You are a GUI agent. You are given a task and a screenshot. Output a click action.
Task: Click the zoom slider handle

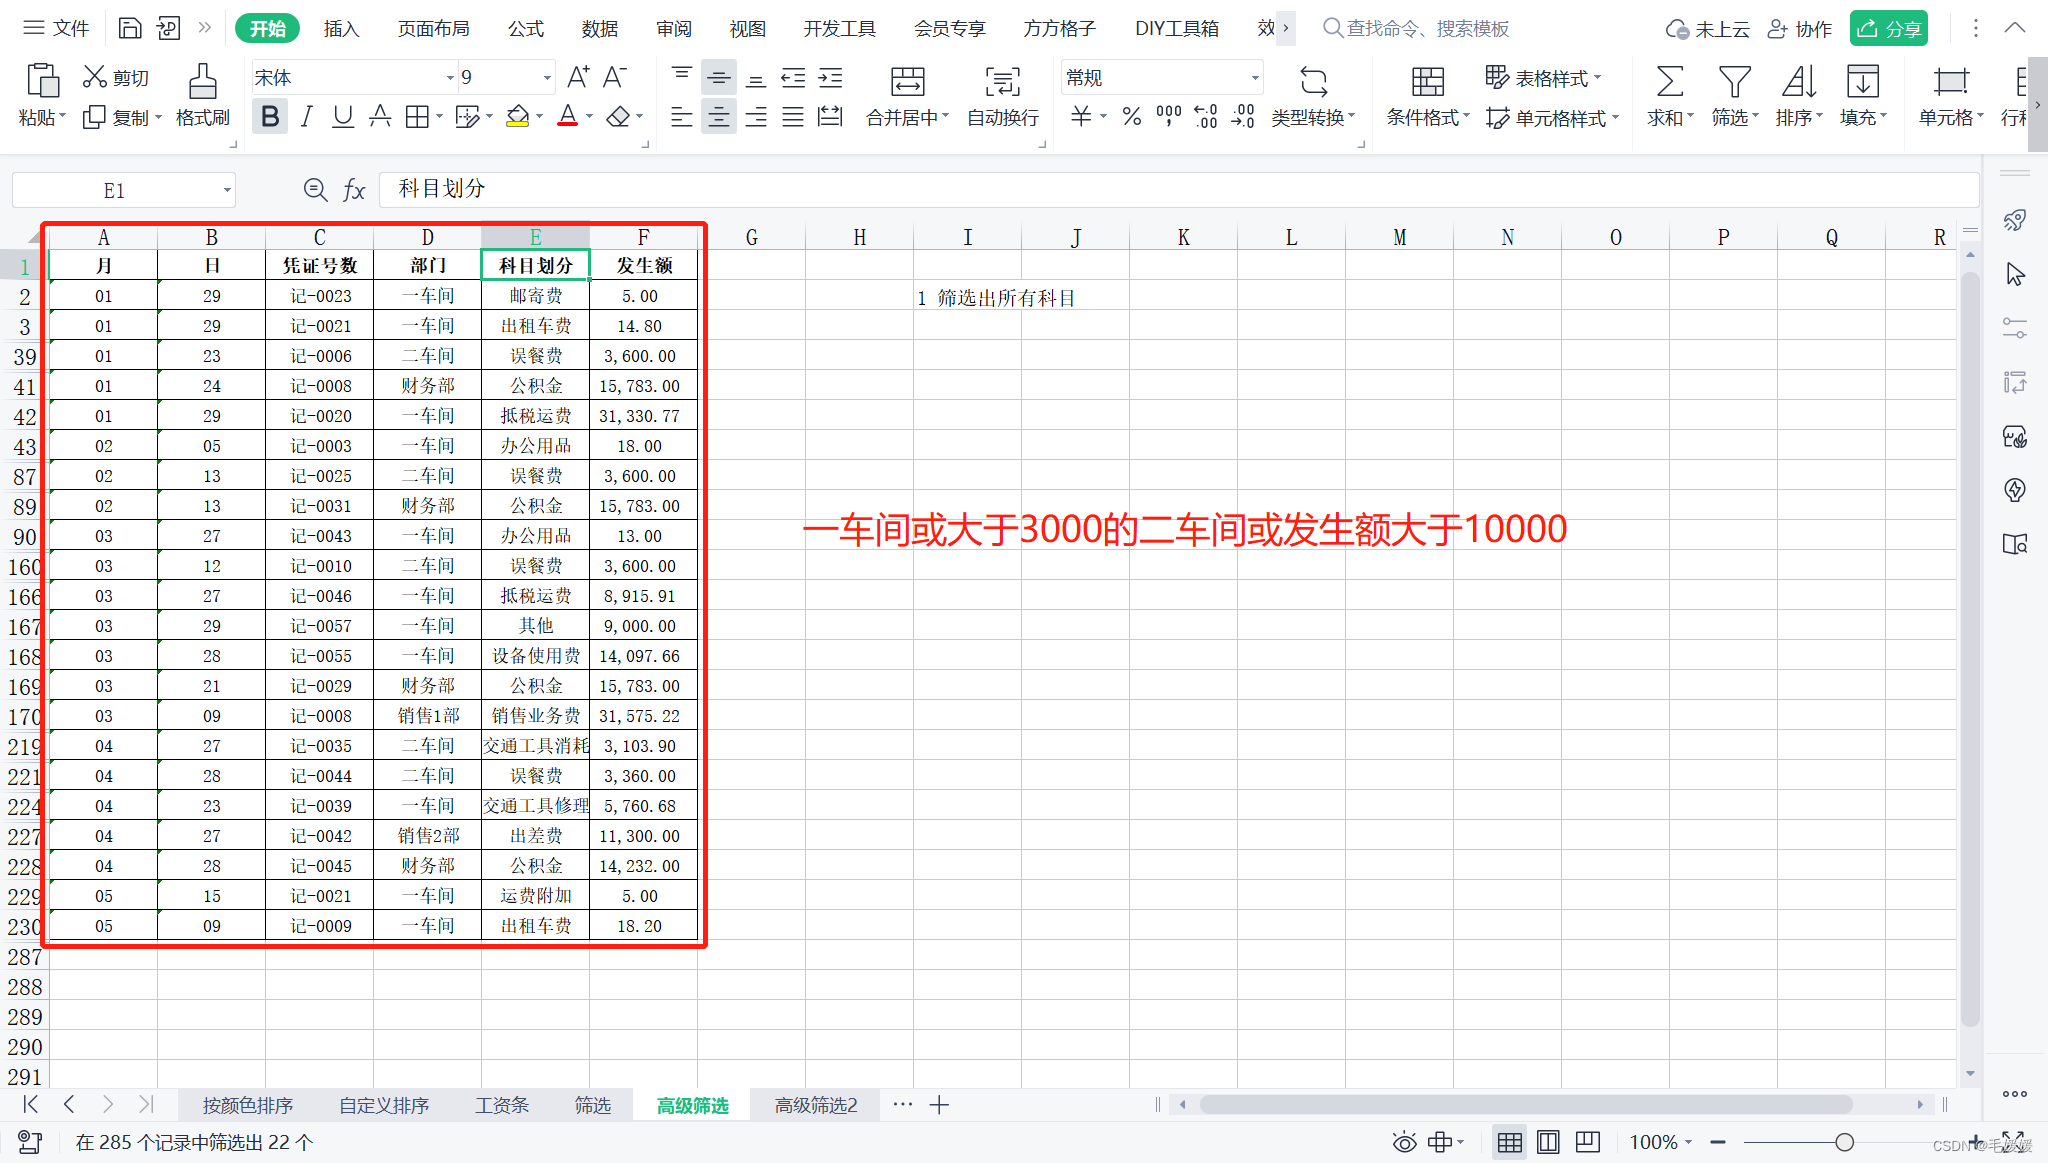point(1844,1142)
